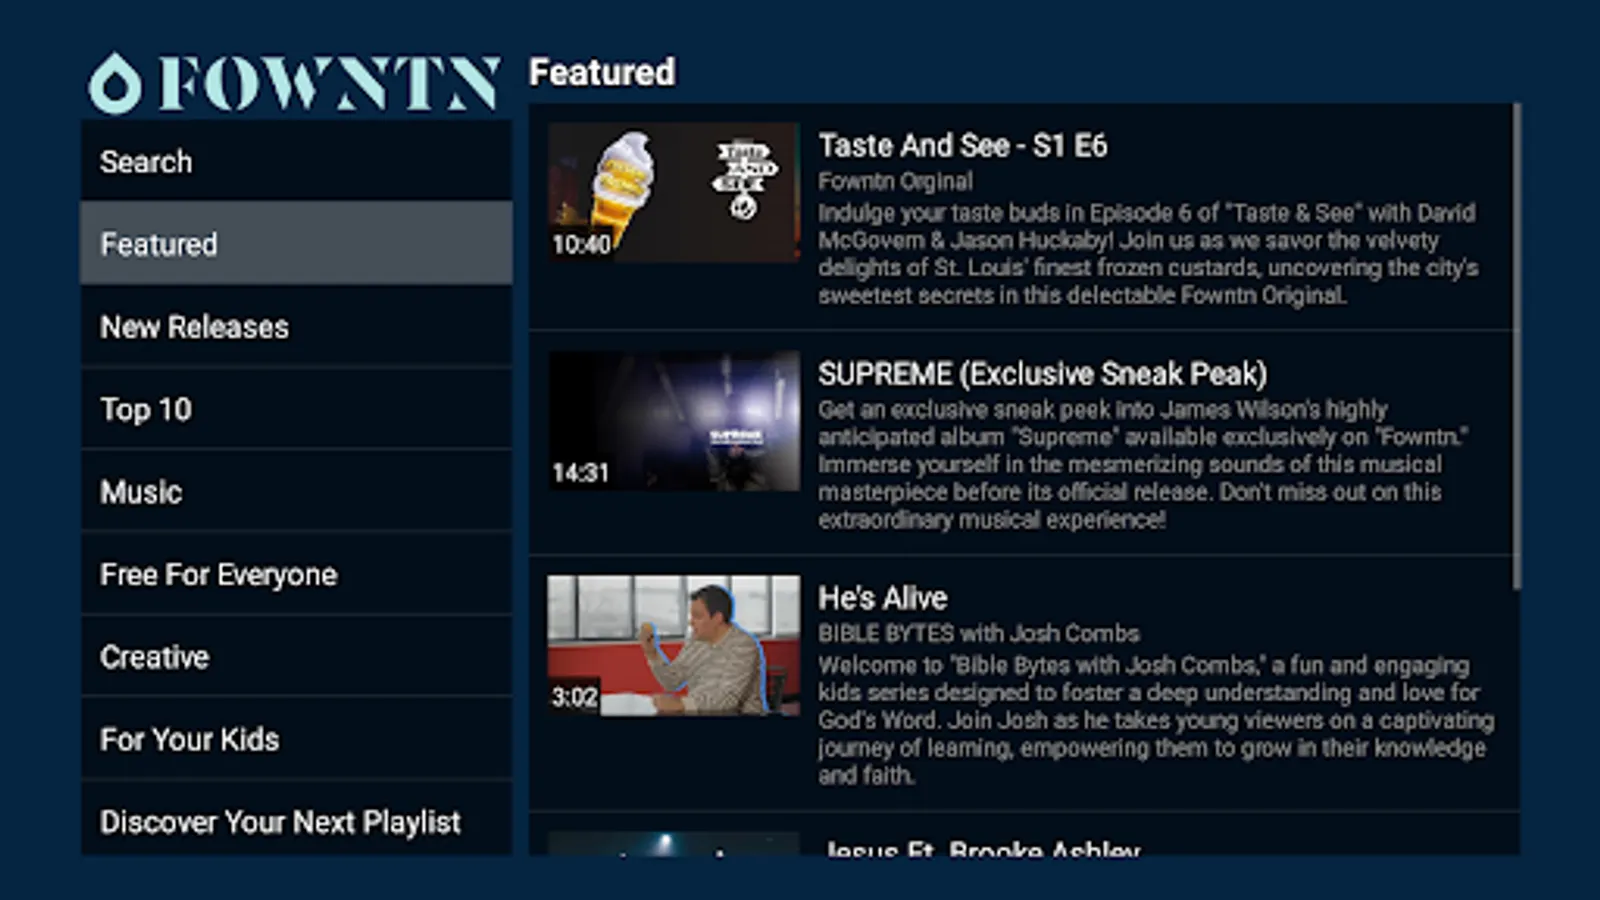This screenshot has height=900, width=1600.
Task: Go to New Releases category
Action: [x=296, y=326]
